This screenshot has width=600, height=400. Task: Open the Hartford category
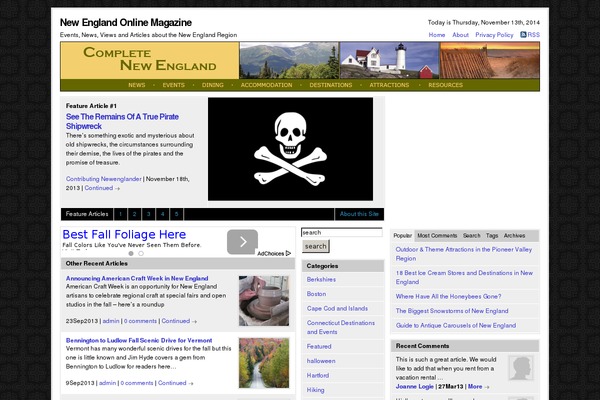(x=318, y=376)
